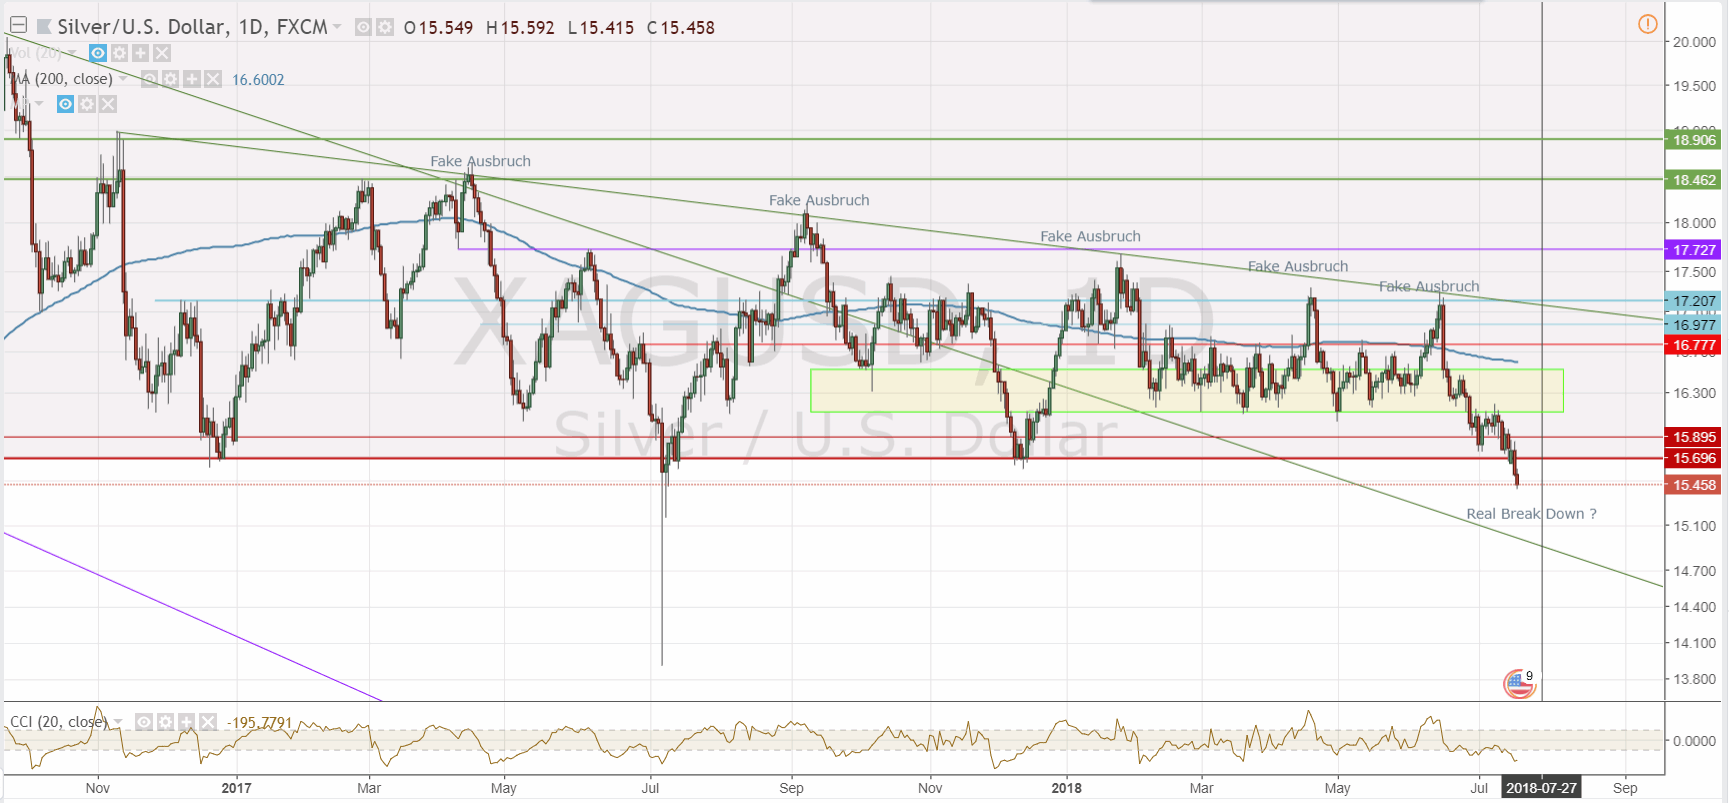
Task: Click the plus icon on the Vol (20) row
Action: click(x=140, y=53)
